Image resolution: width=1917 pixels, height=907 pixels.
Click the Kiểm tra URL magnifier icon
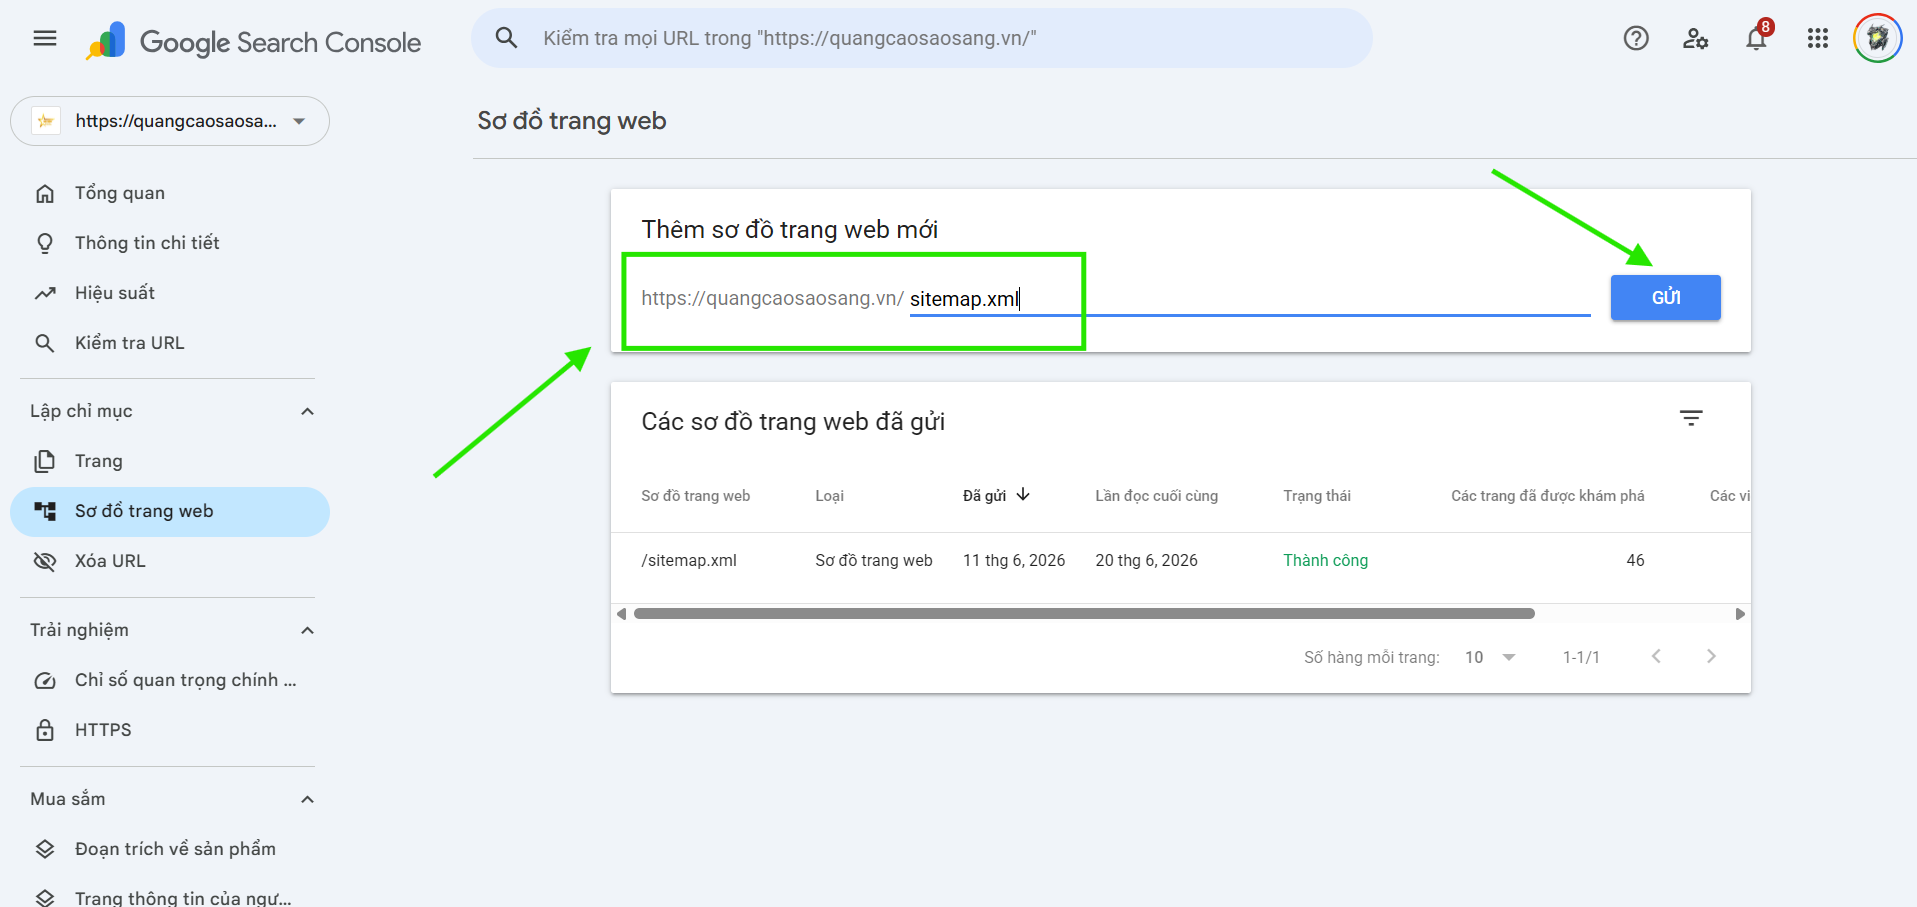[45, 343]
